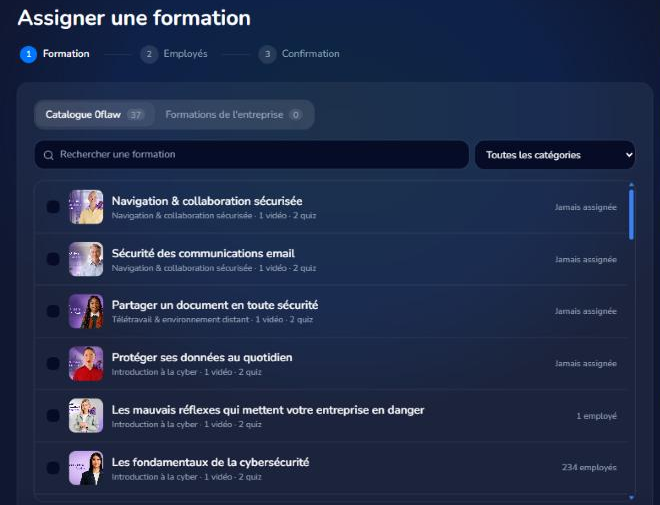Screen dimensions: 660x505
Task: Click title Navigation & collaboration sécurisée
Action: (207, 201)
